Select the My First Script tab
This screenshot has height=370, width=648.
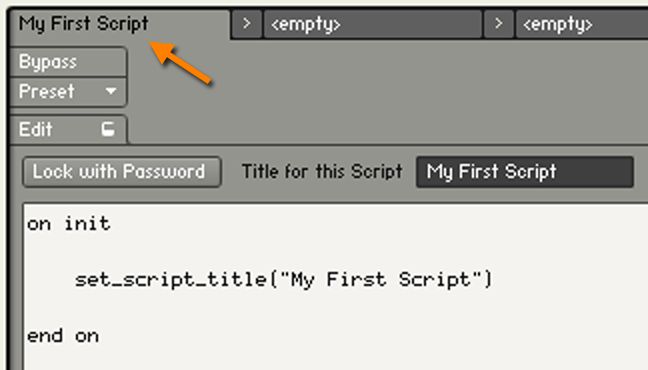(120, 24)
